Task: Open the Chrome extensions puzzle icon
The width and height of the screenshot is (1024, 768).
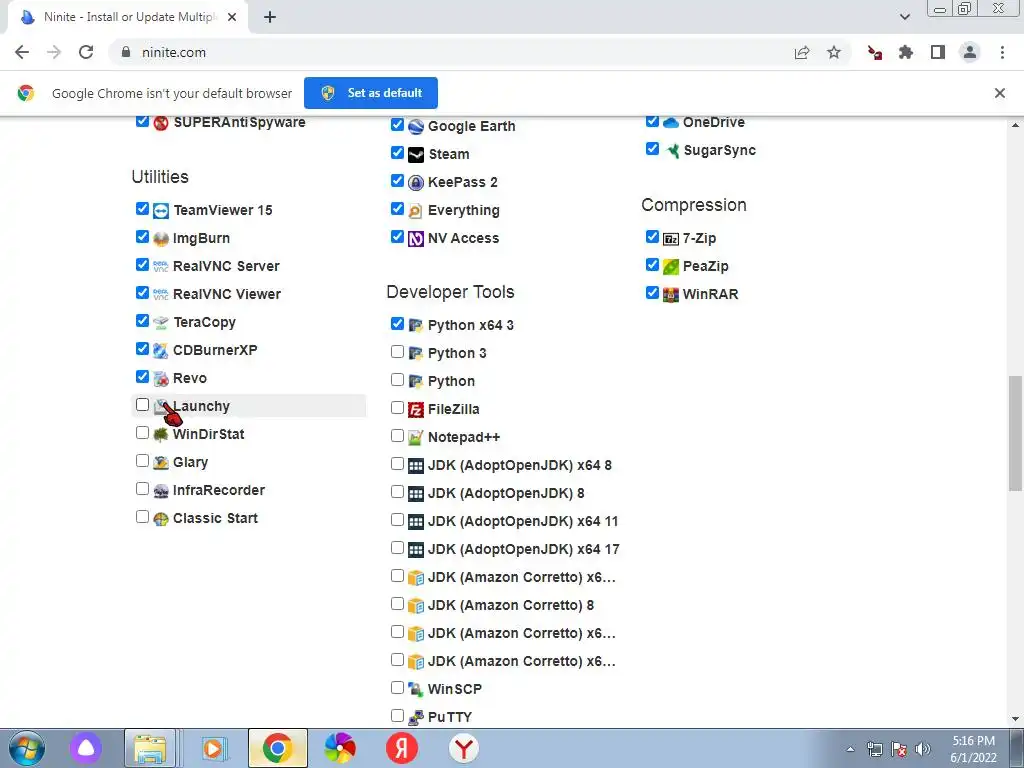Action: click(x=906, y=52)
